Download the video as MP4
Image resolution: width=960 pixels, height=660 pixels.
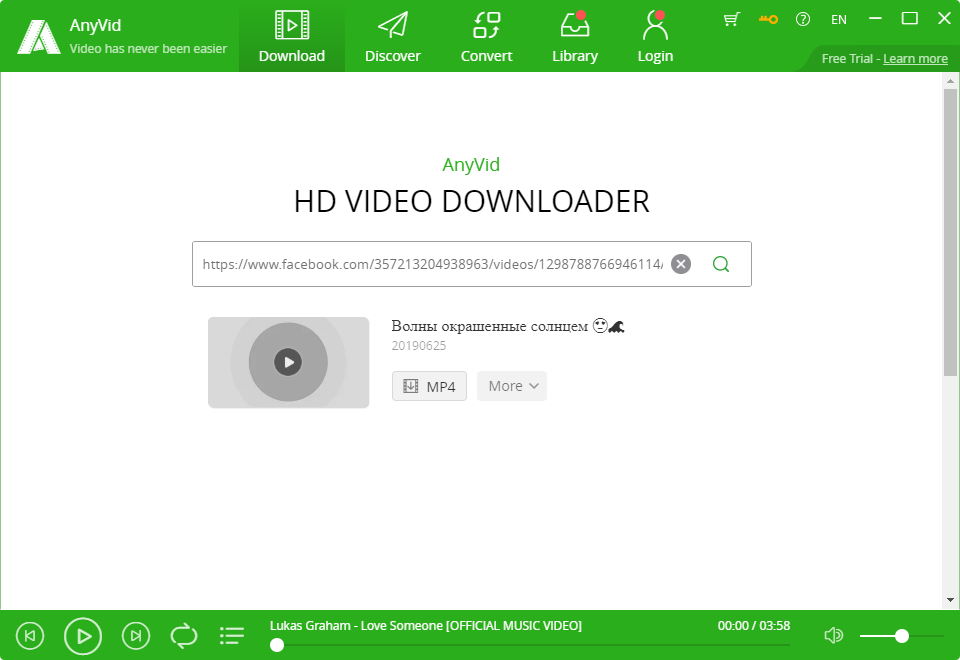(429, 386)
